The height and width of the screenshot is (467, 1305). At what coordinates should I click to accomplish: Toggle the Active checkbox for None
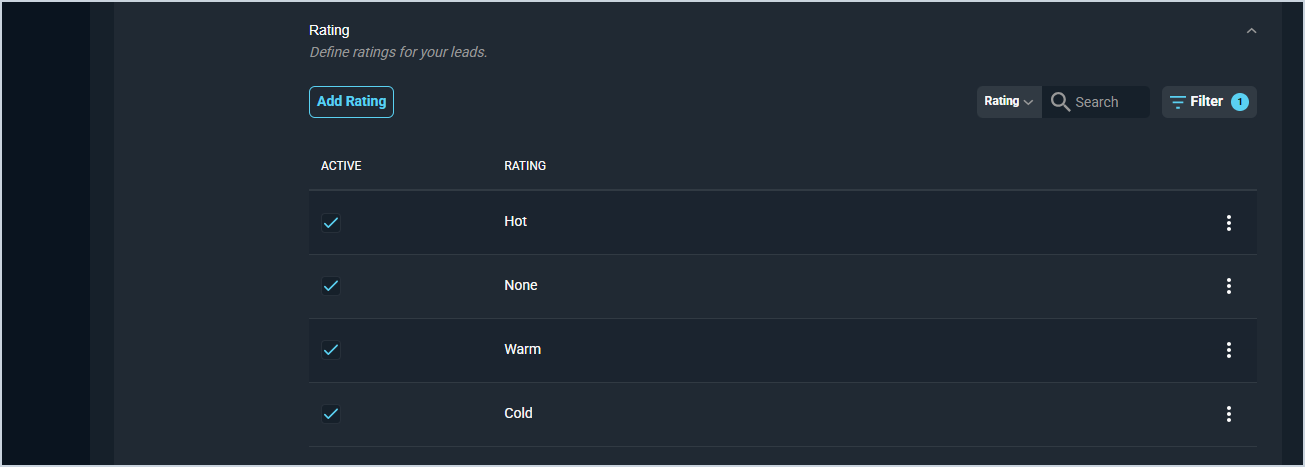(x=331, y=286)
